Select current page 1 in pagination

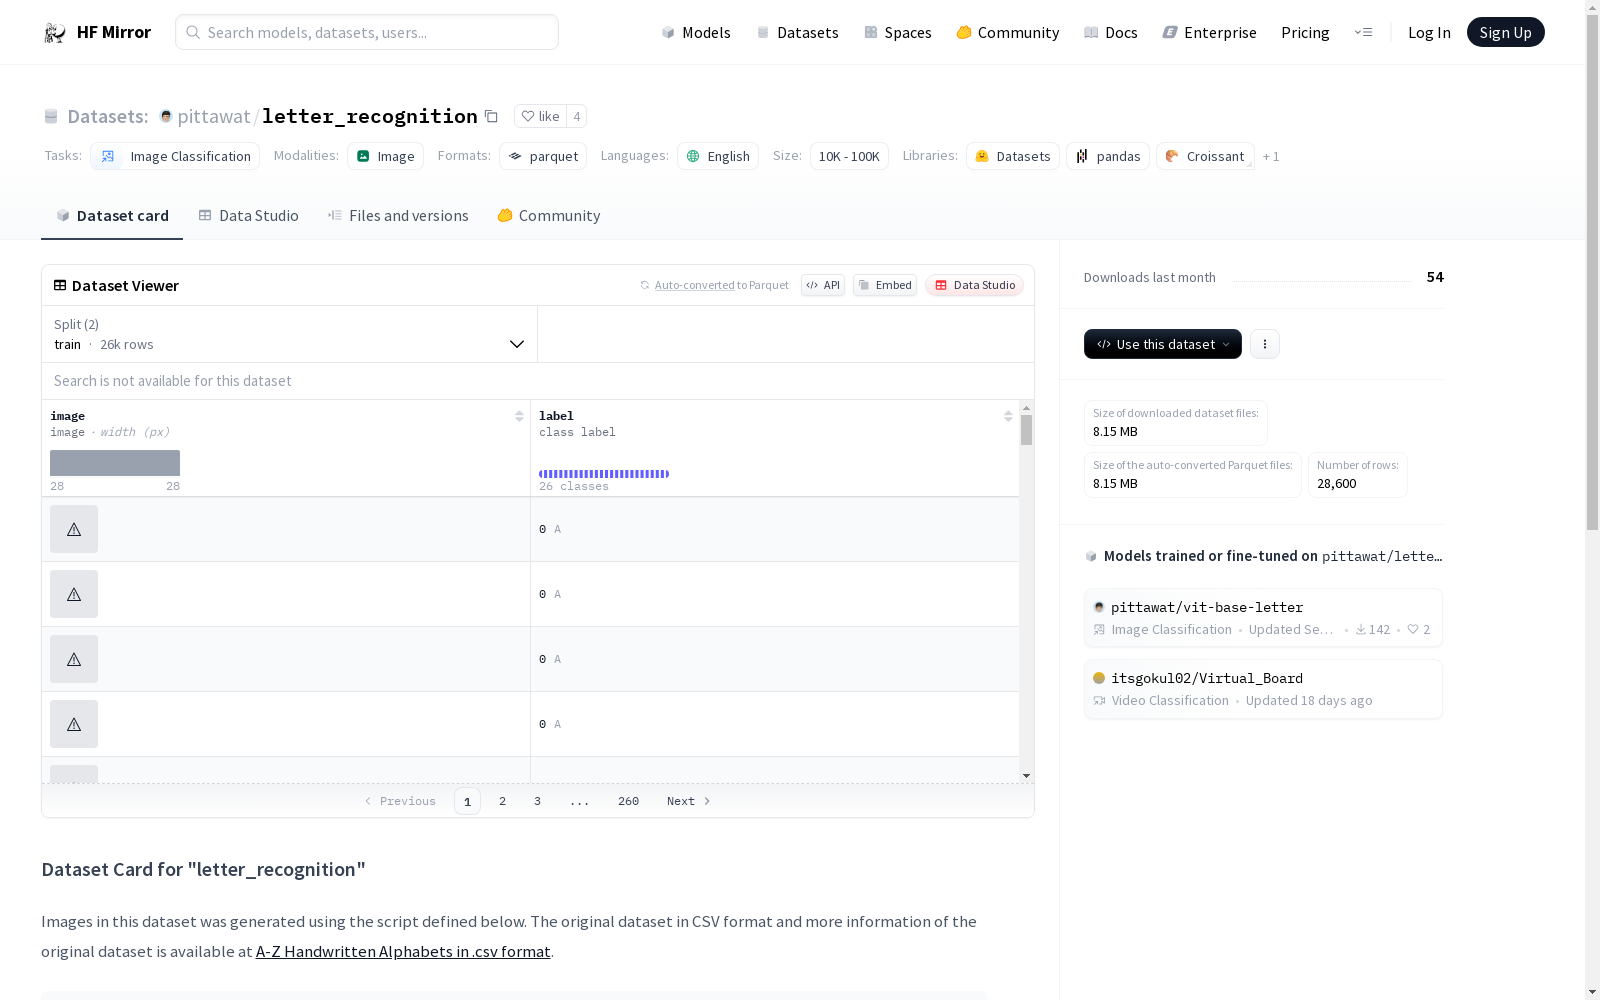[x=467, y=801]
